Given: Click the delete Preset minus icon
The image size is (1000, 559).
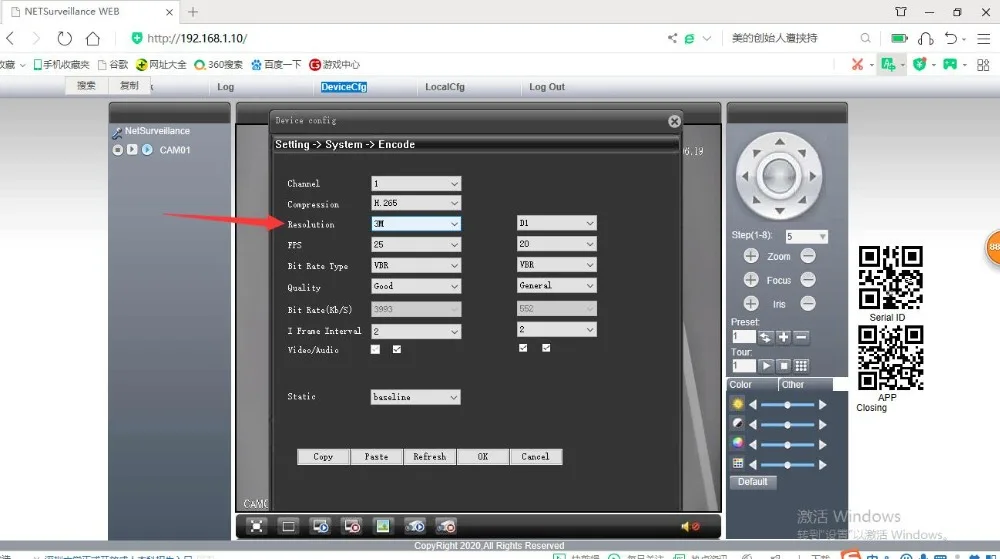Looking at the screenshot, I should (x=802, y=337).
